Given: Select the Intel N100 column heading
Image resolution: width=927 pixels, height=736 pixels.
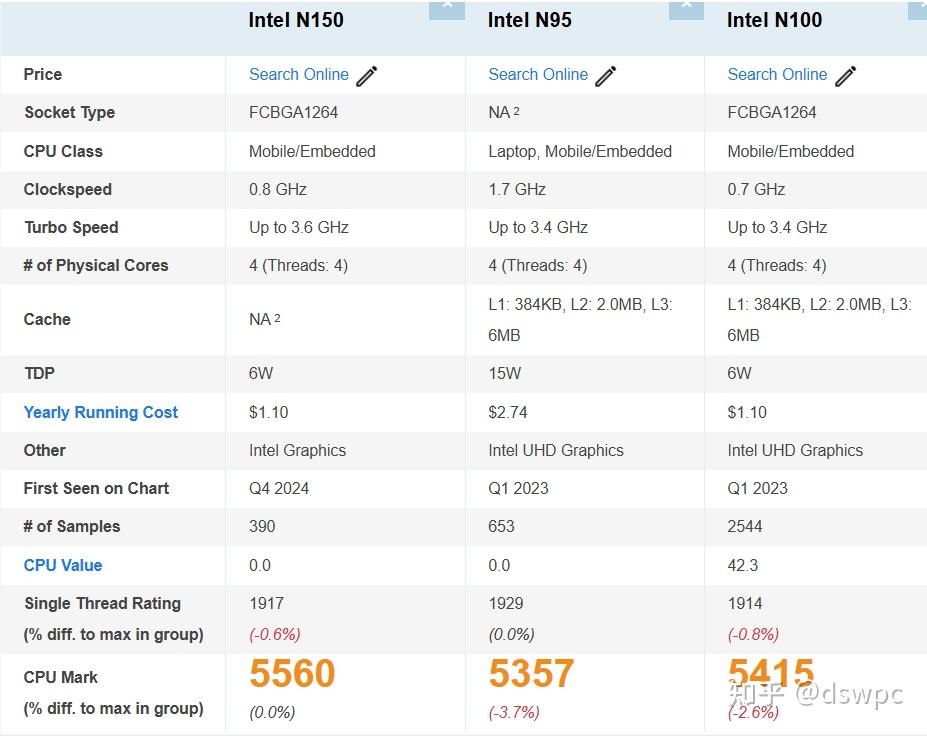Looking at the screenshot, I should [774, 20].
